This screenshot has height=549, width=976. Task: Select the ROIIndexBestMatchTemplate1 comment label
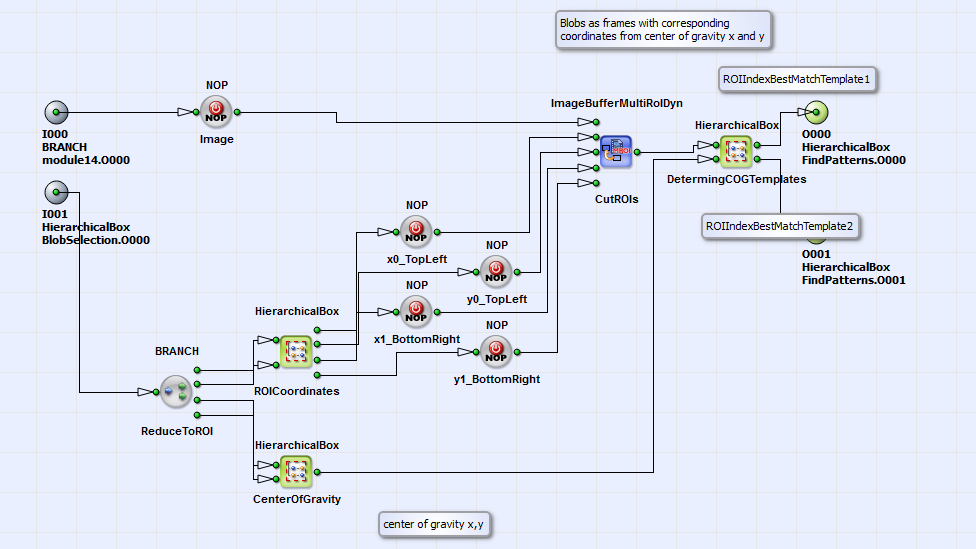pyautogui.click(x=797, y=79)
